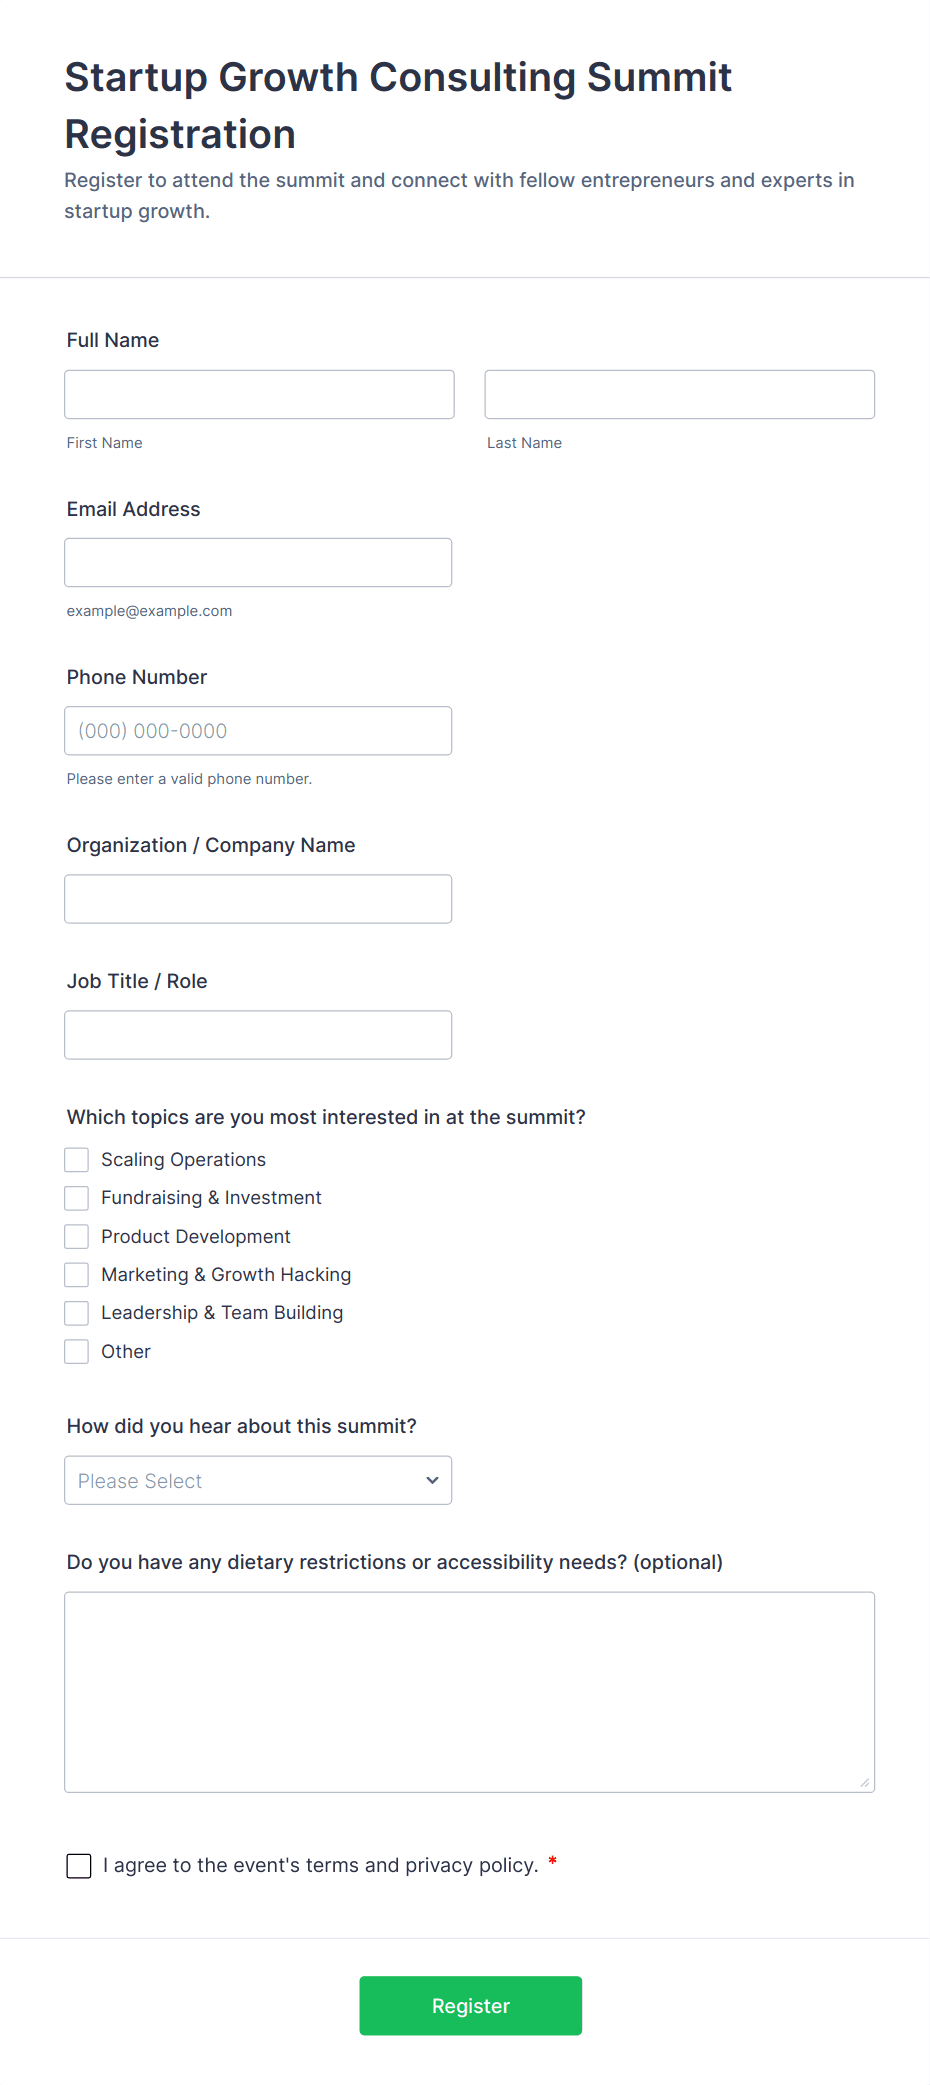Screen dimensions: 930x2085
Task: Agree to the event's terms checkbox
Action: 79,1866
